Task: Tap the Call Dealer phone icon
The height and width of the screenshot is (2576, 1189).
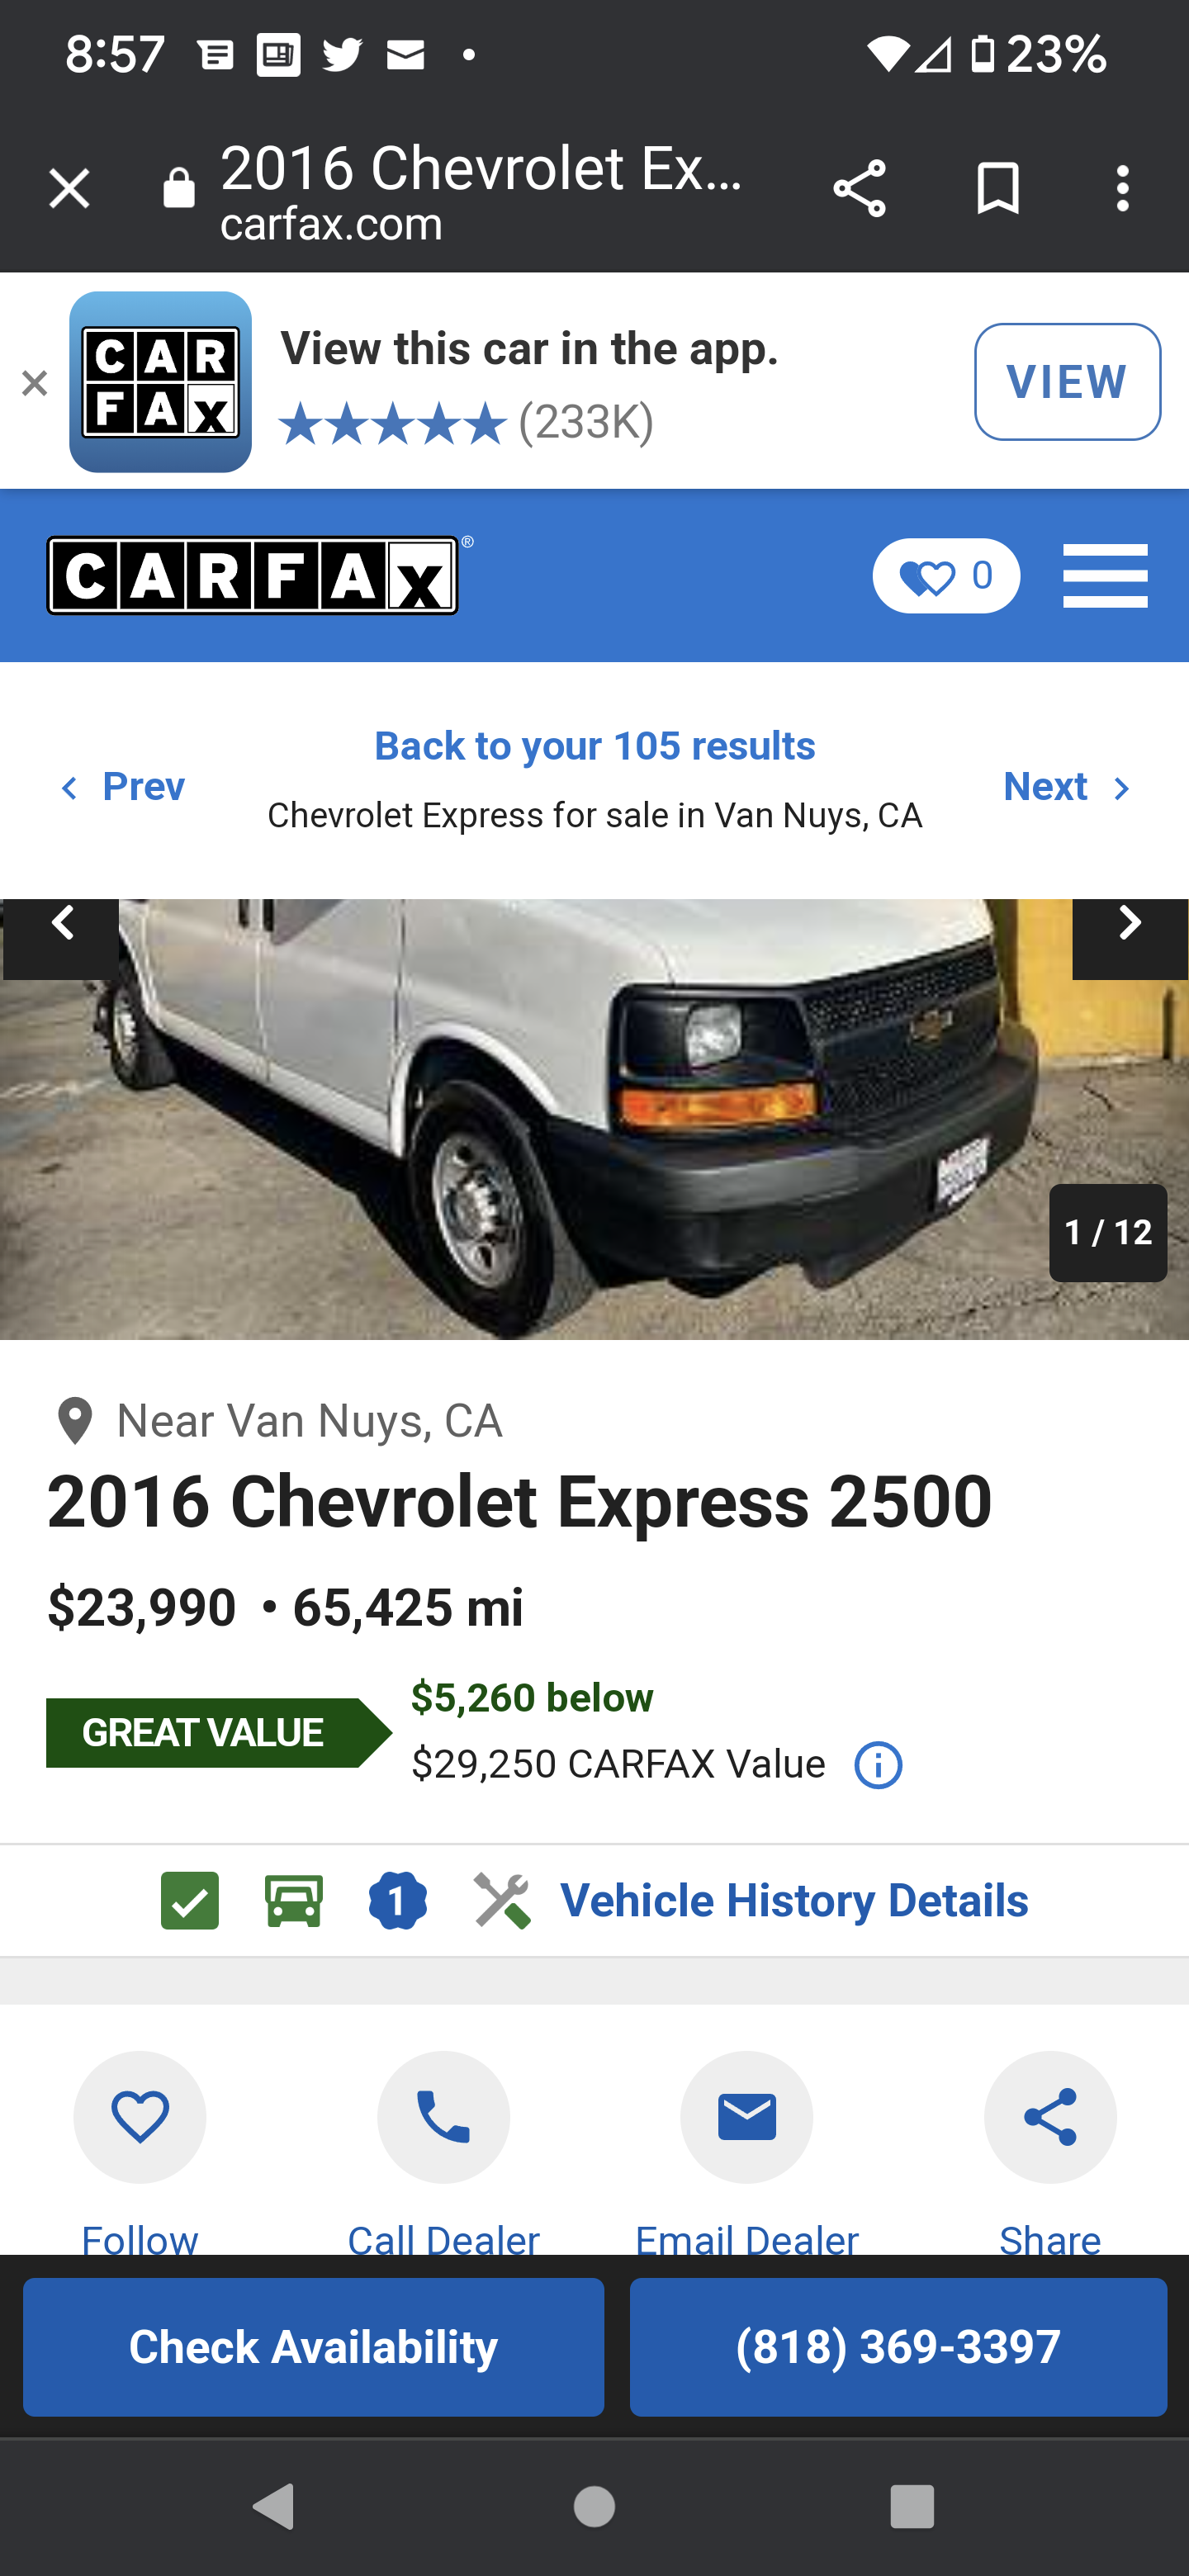Action: pos(443,2117)
